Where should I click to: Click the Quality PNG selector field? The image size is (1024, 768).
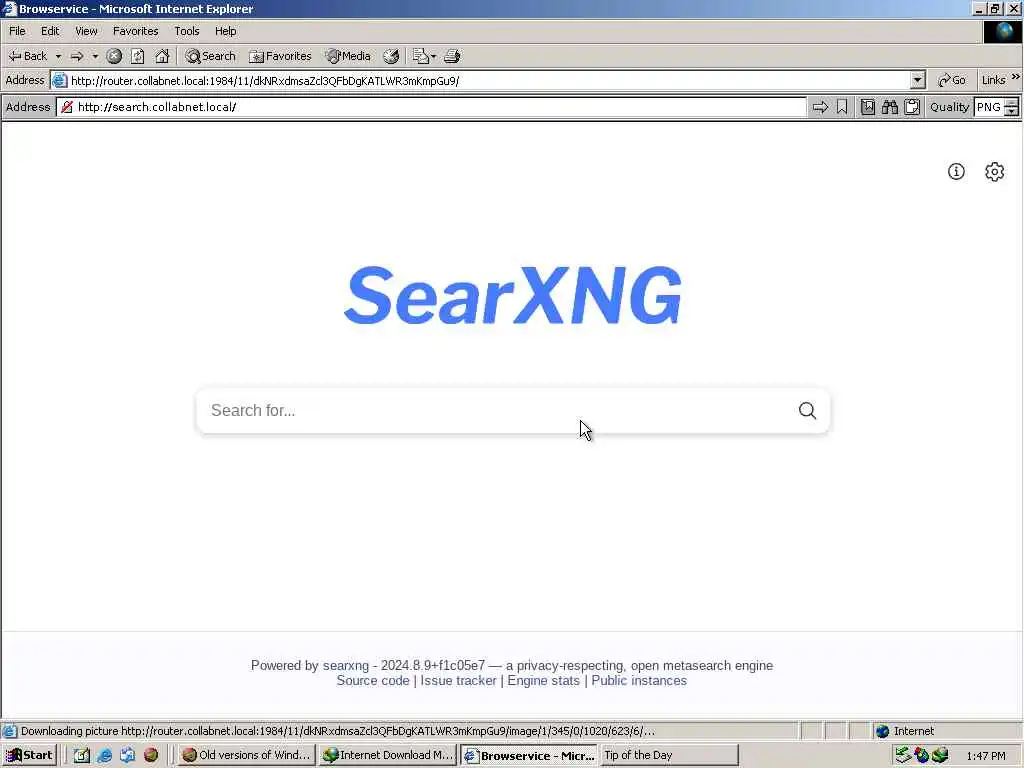pos(989,107)
